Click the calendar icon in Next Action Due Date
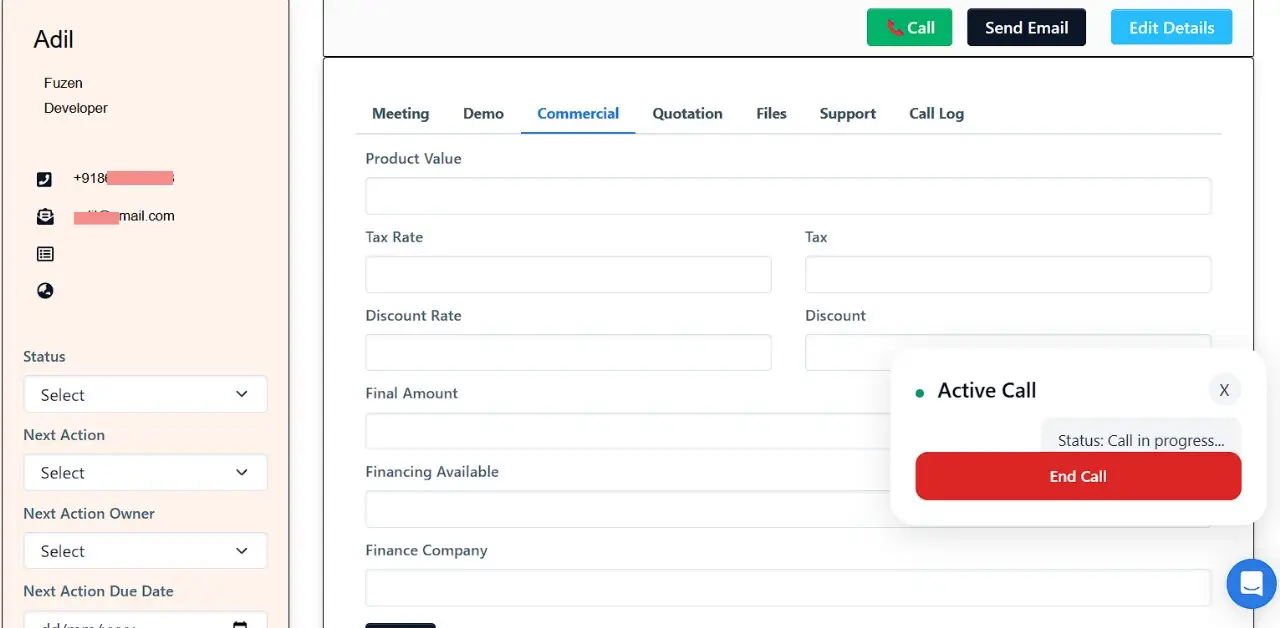1280x628 pixels. click(240, 626)
